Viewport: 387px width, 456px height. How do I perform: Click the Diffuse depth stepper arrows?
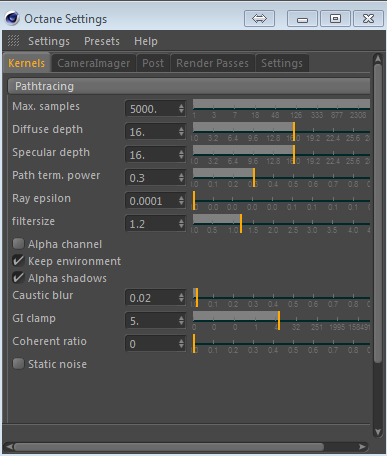(181, 132)
